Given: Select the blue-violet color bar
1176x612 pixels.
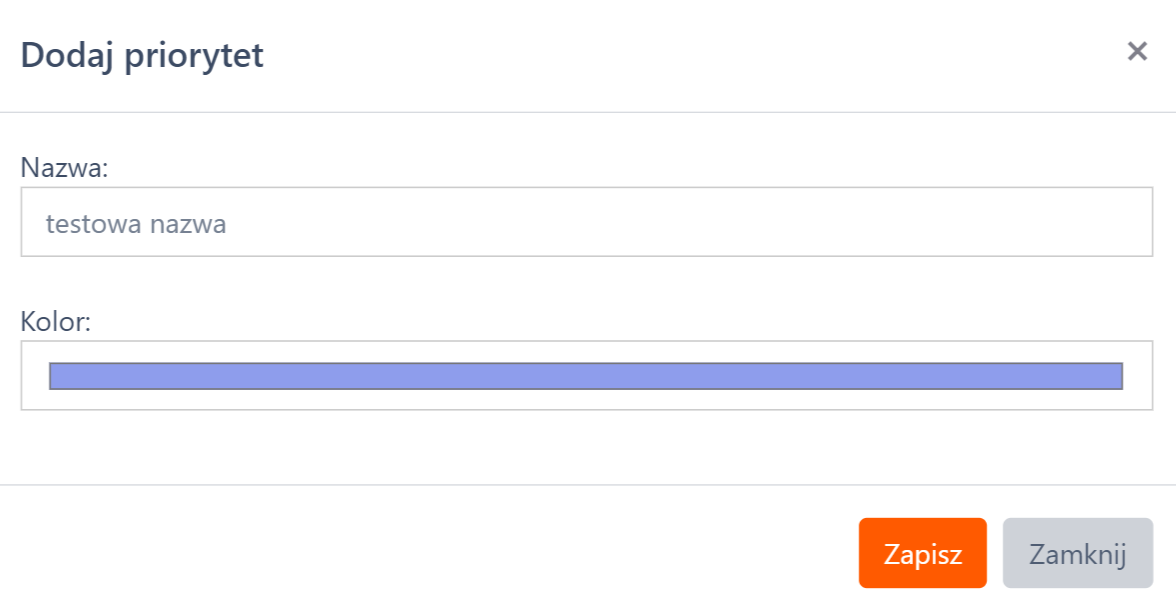Looking at the screenshot, I should [x=586, y=376].
